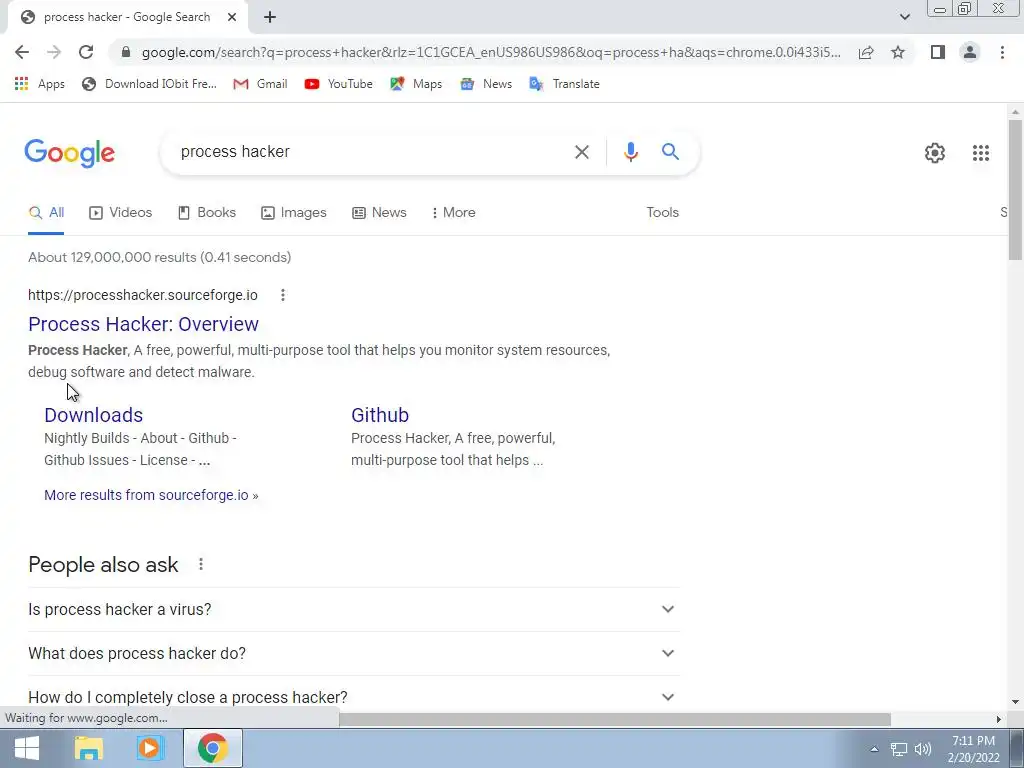Click More results from sourceforge.io

click(151, 495)
